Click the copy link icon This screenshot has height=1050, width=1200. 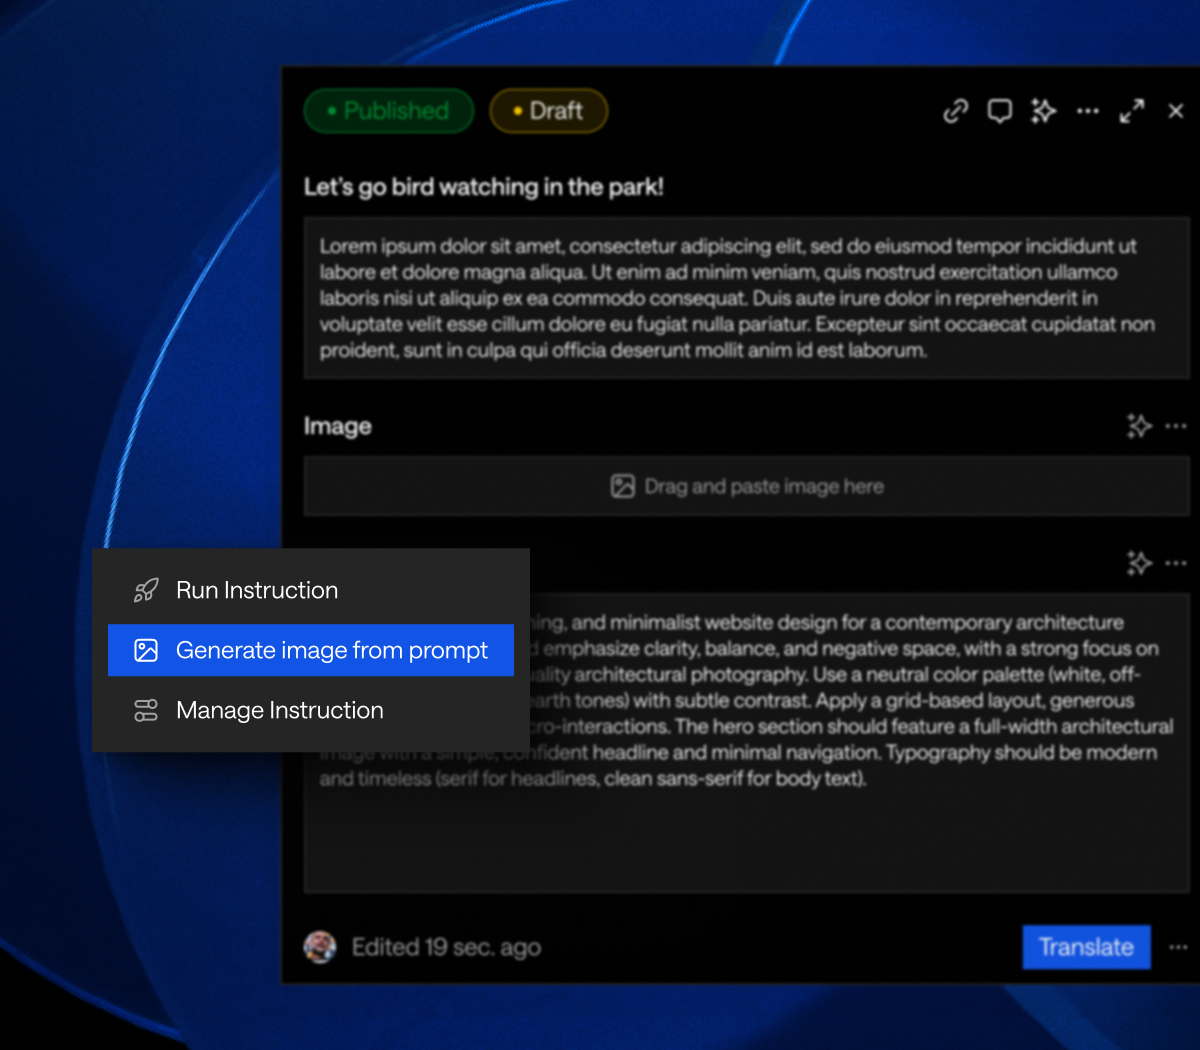click(x=954, y=111)
